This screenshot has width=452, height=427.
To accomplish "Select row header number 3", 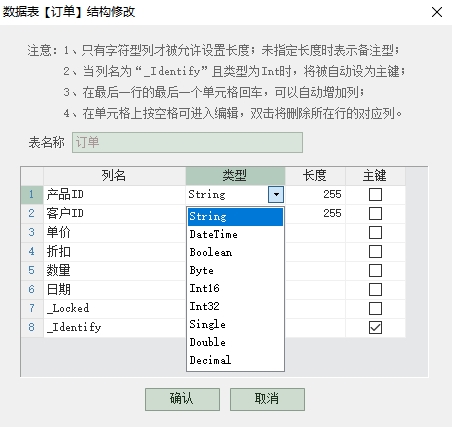I will click(32, 232).
